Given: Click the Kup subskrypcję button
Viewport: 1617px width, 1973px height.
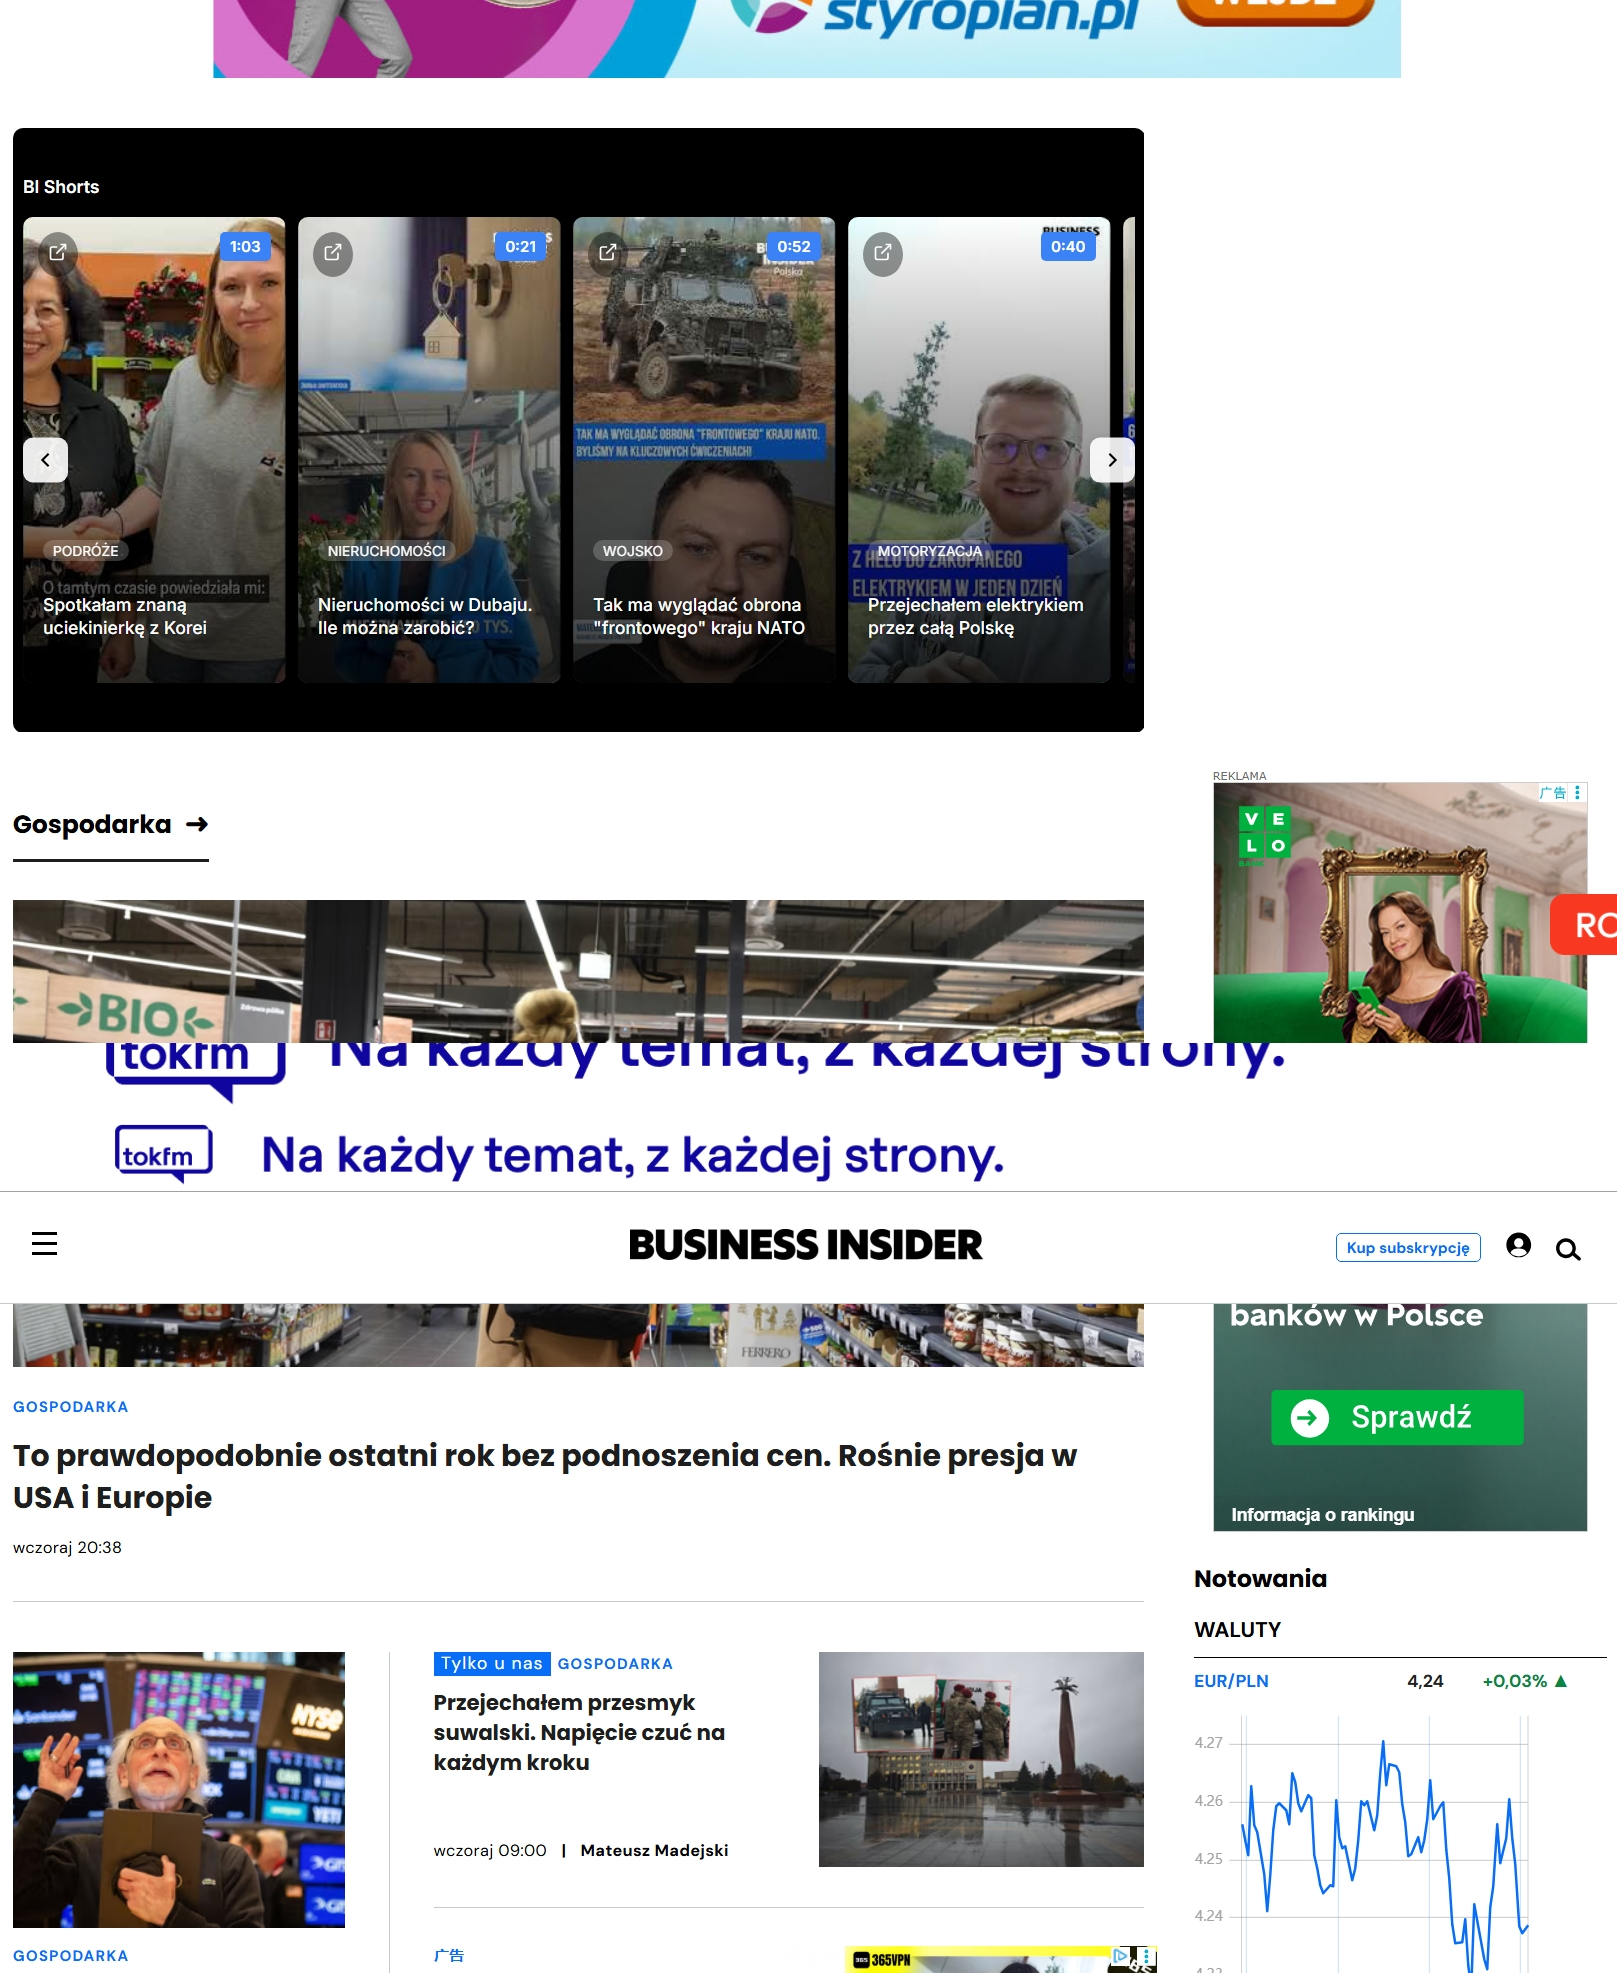Looking at the screenshot, I should click(x=1407, y=1248).
